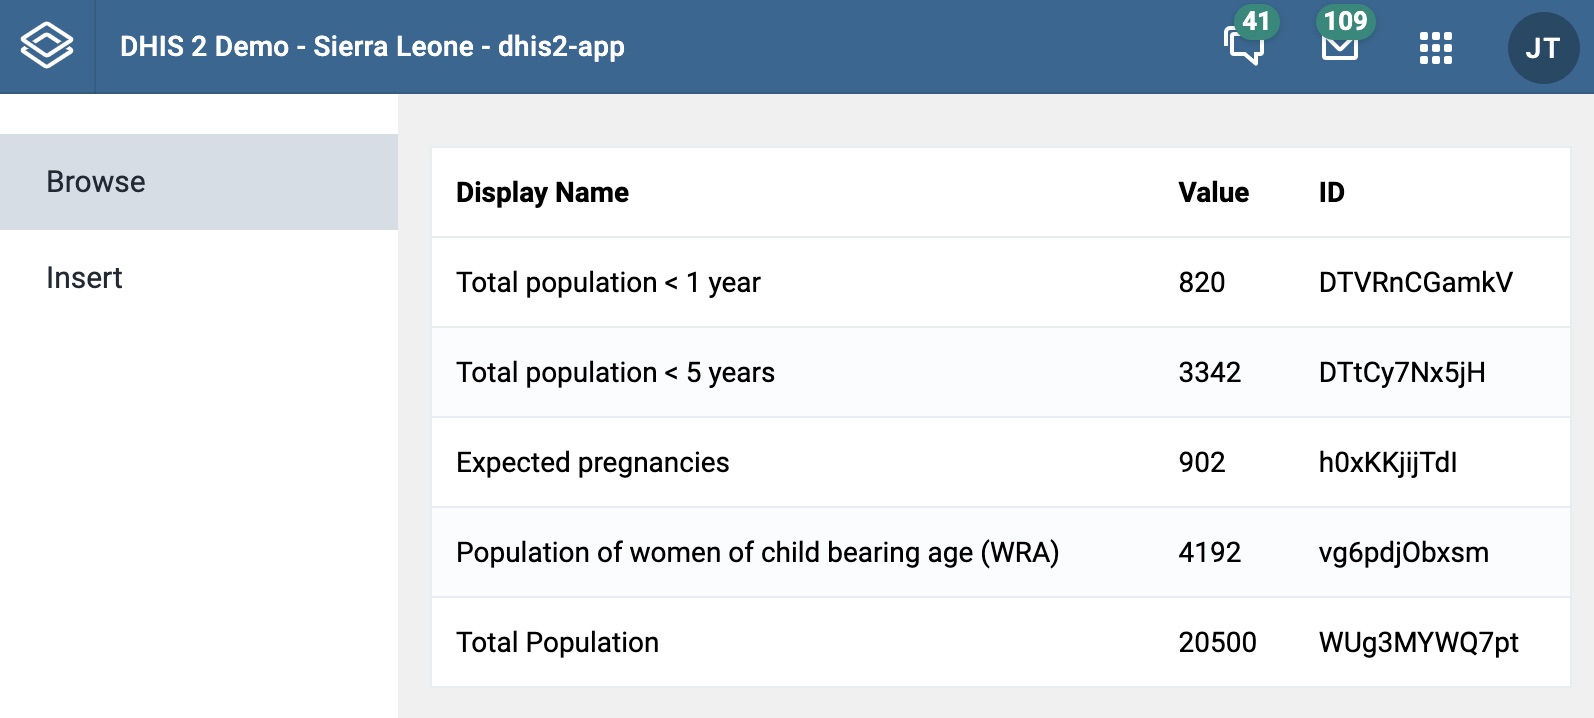The height and width of the screenshot is (718, 1594).
Task: Select the Total population < 5 years row
Action: point(1000,372)
